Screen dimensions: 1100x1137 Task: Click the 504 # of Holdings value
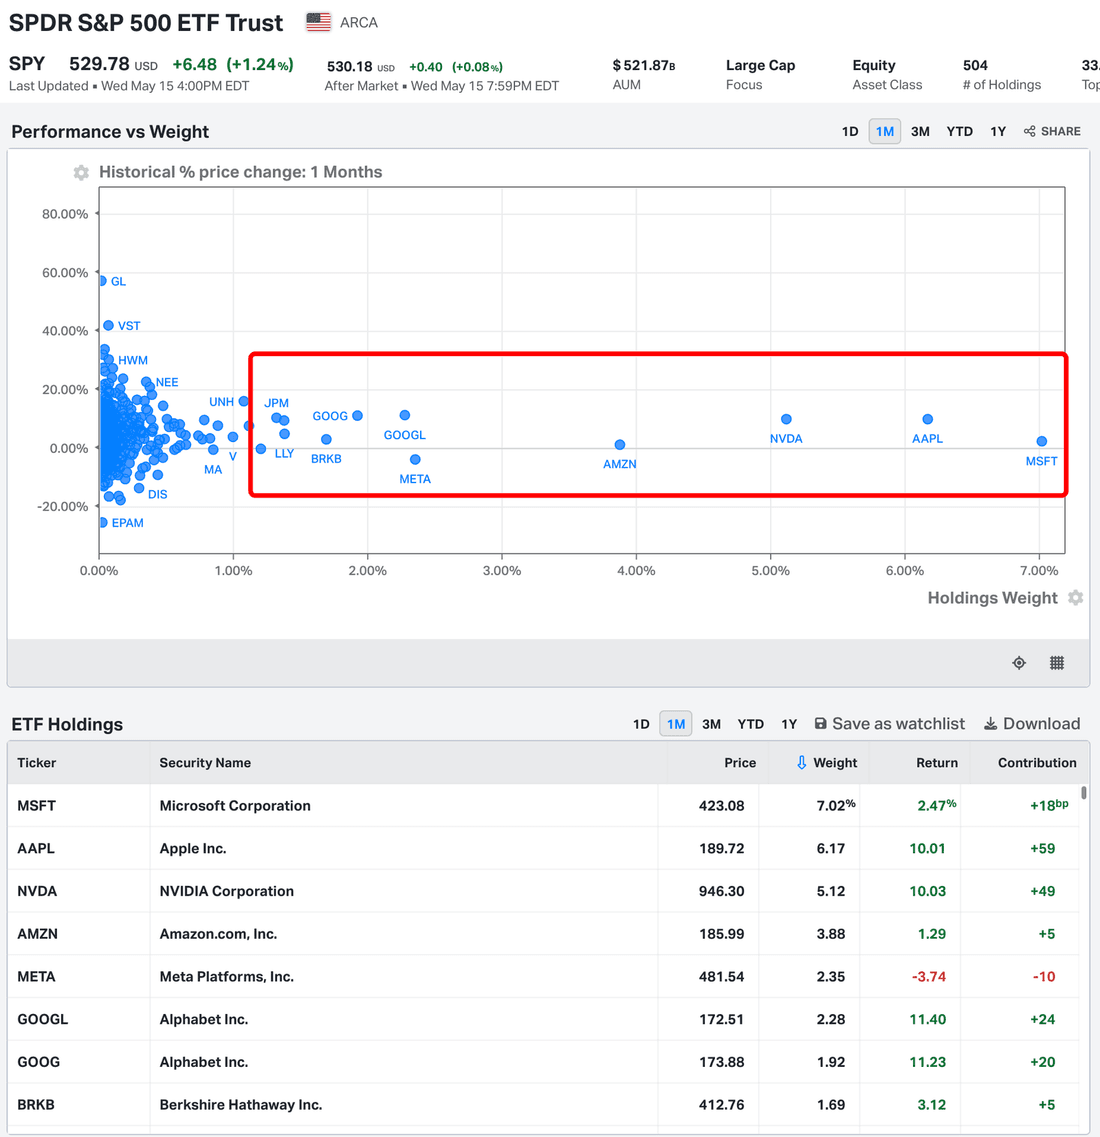(975, 65)
